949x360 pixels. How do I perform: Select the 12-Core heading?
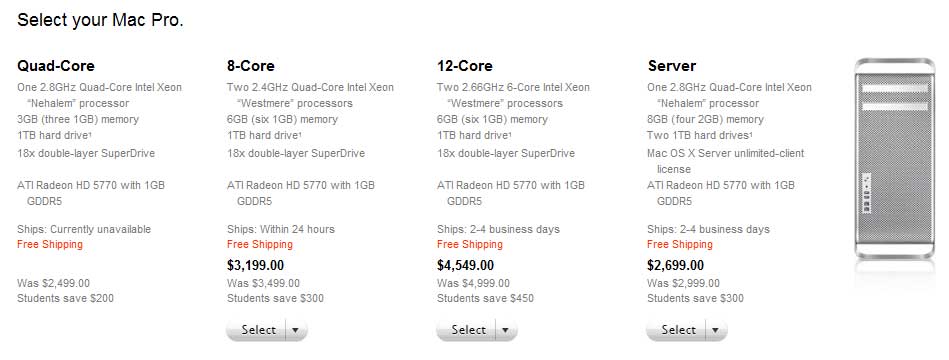[x=465, y=65]
